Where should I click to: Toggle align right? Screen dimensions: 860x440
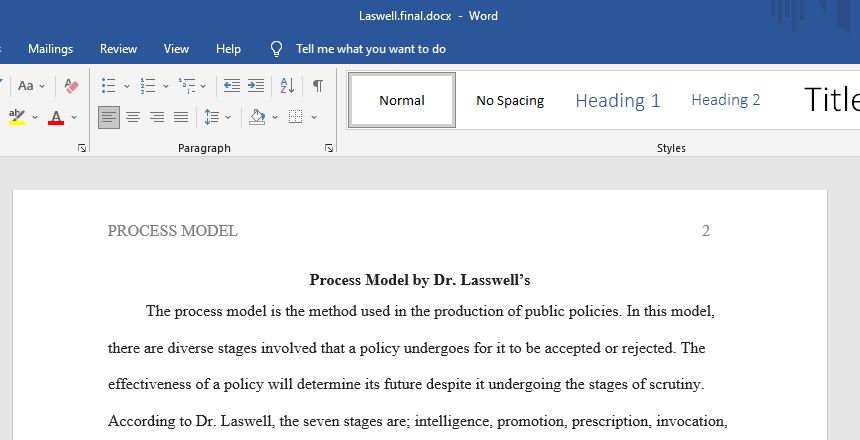click(x=157, y=117)
